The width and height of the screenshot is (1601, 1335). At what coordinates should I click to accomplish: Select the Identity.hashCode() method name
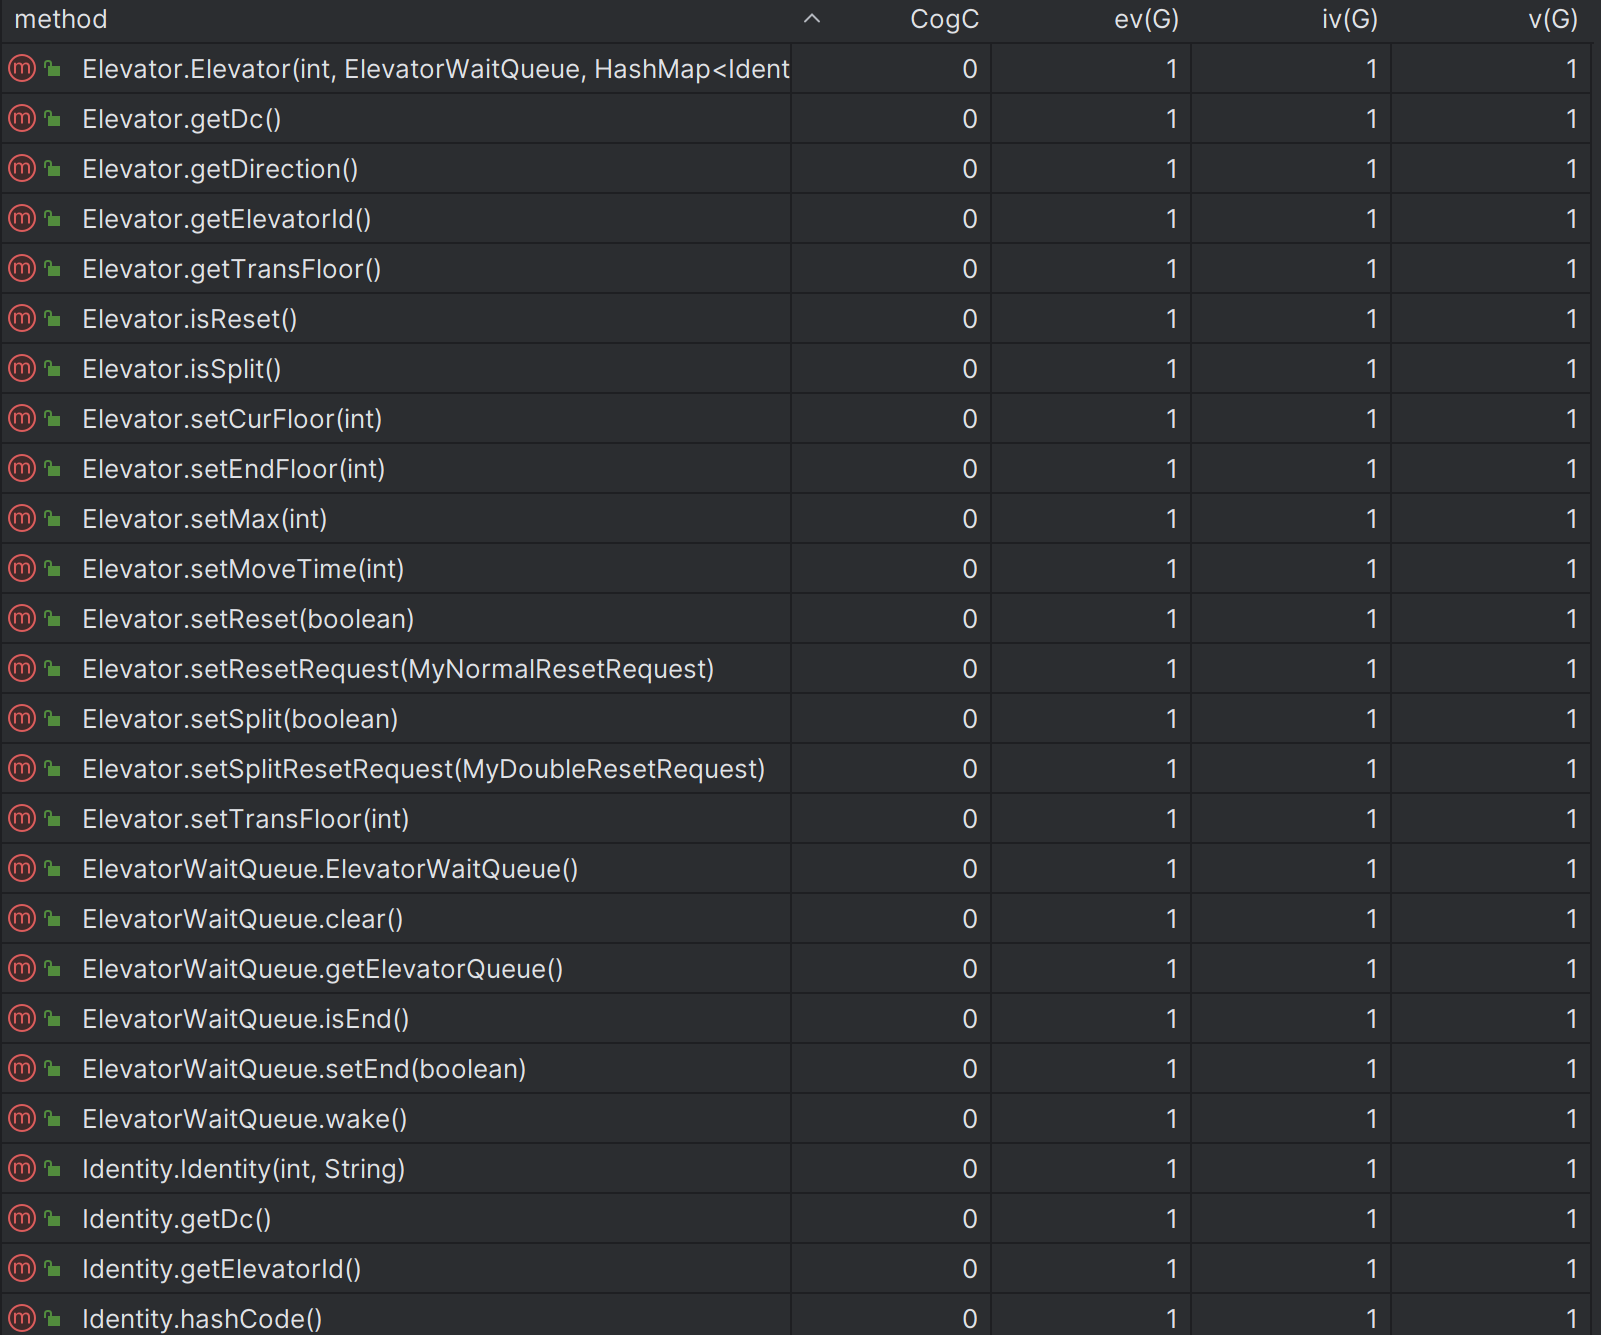202,1319
